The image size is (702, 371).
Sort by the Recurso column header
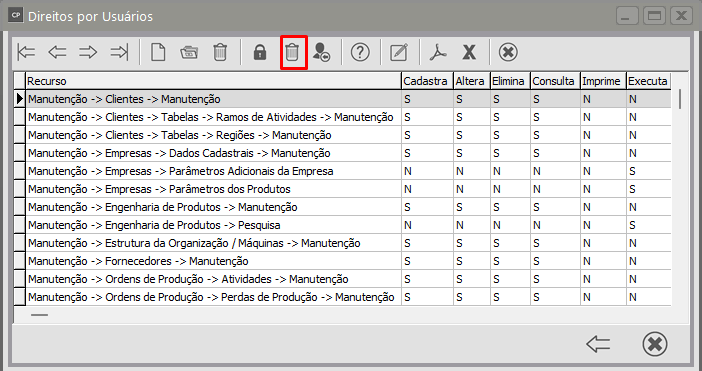pyautogui.click(x=213, y=81)
